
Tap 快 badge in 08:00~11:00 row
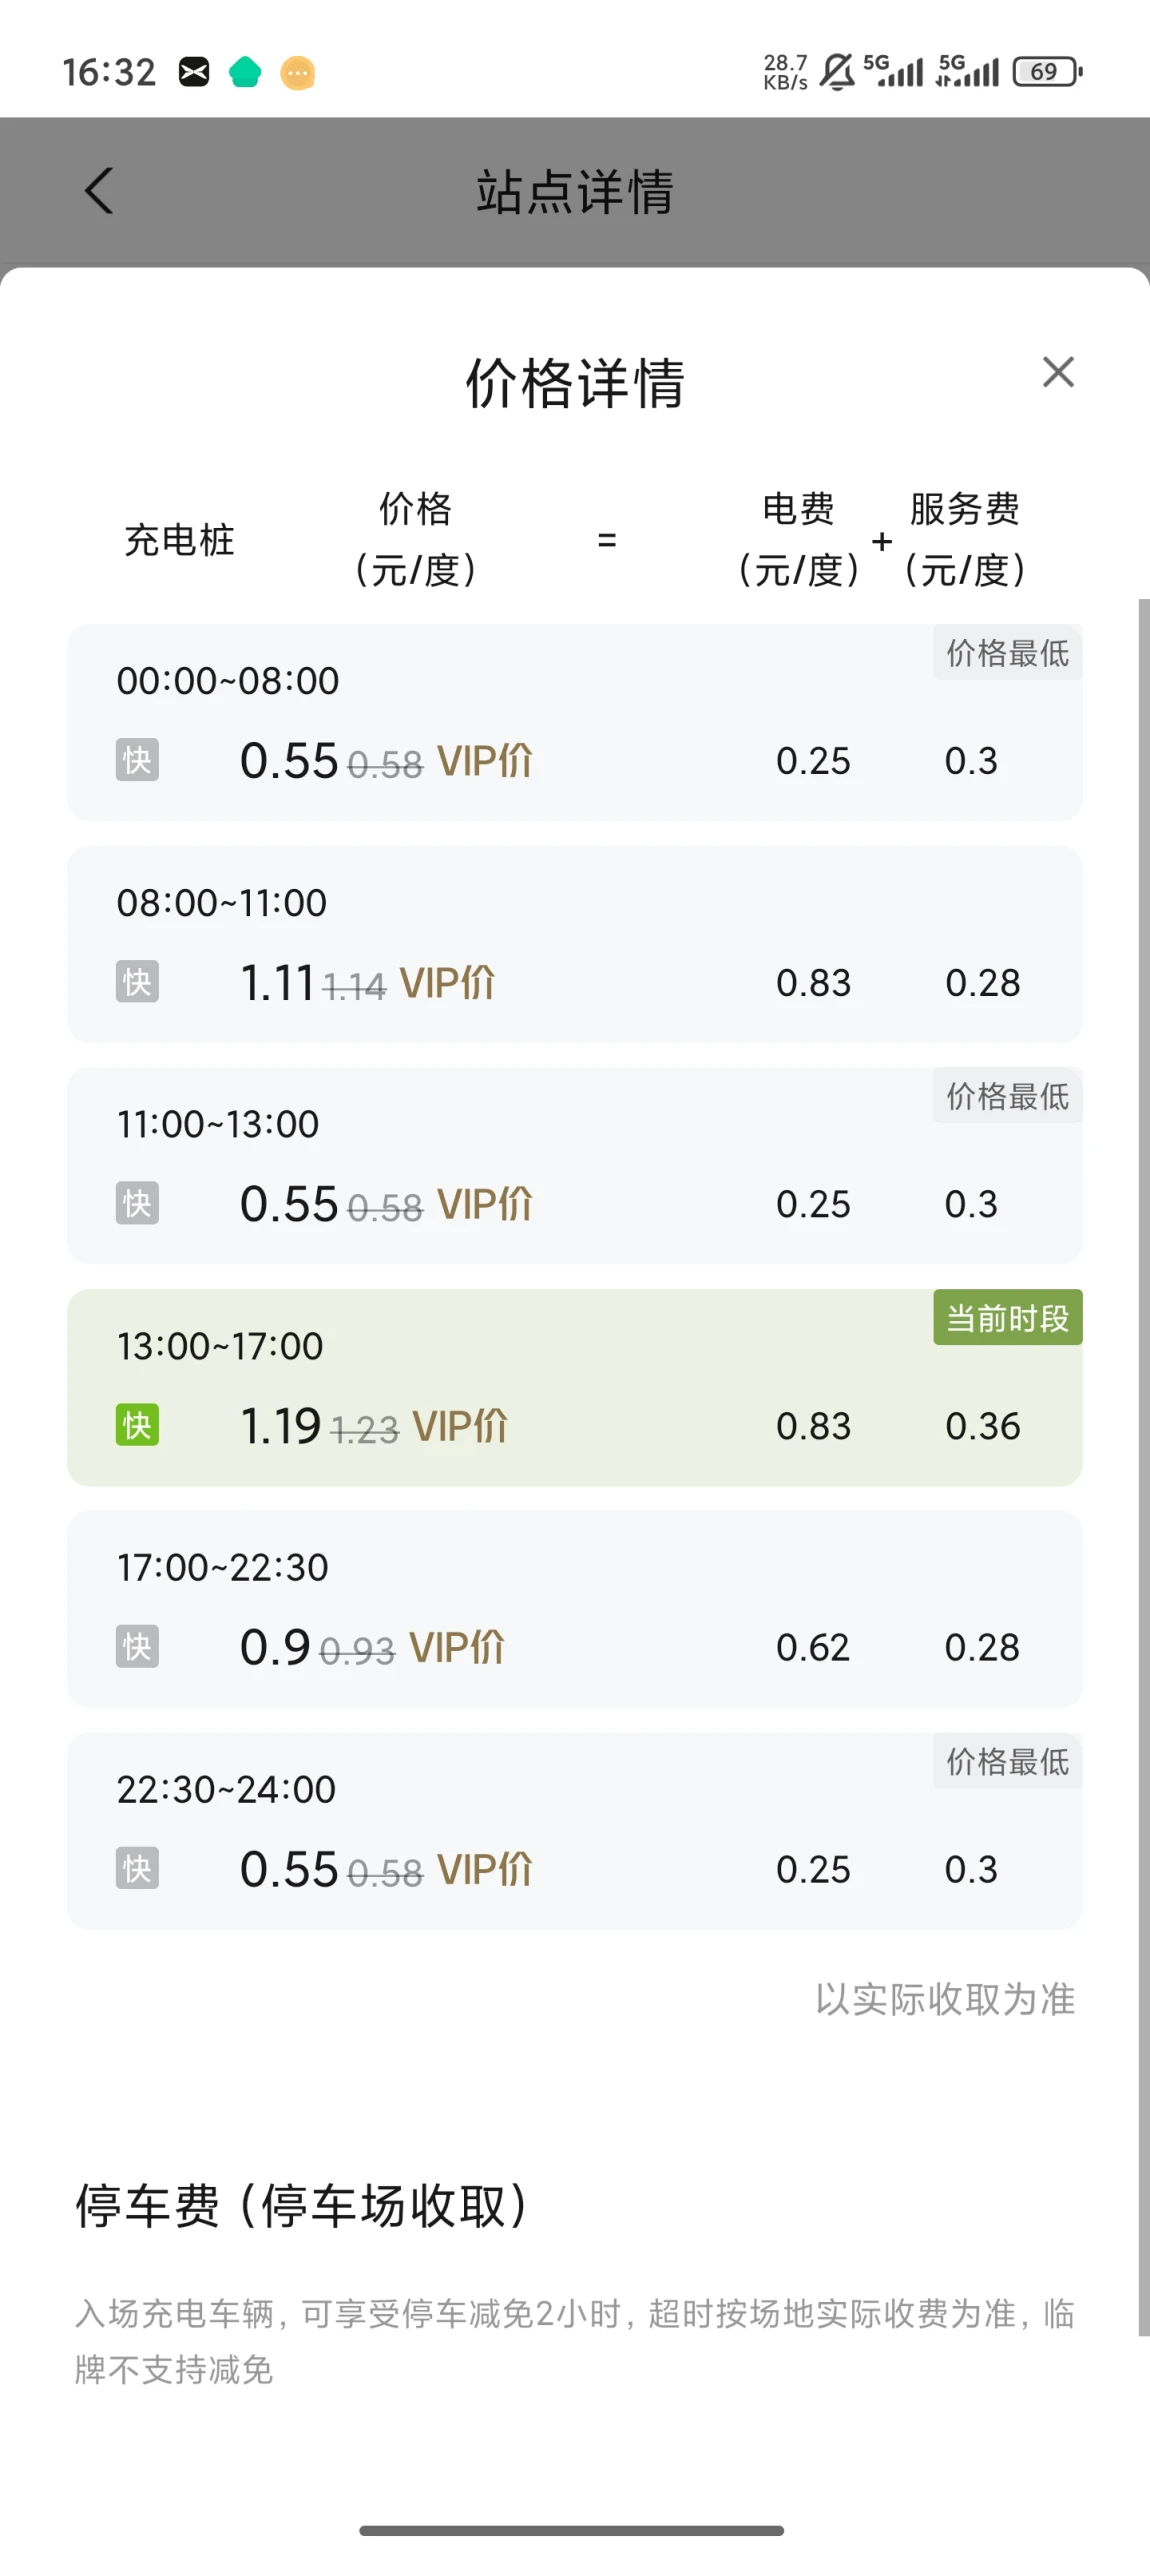coord(137,982)
